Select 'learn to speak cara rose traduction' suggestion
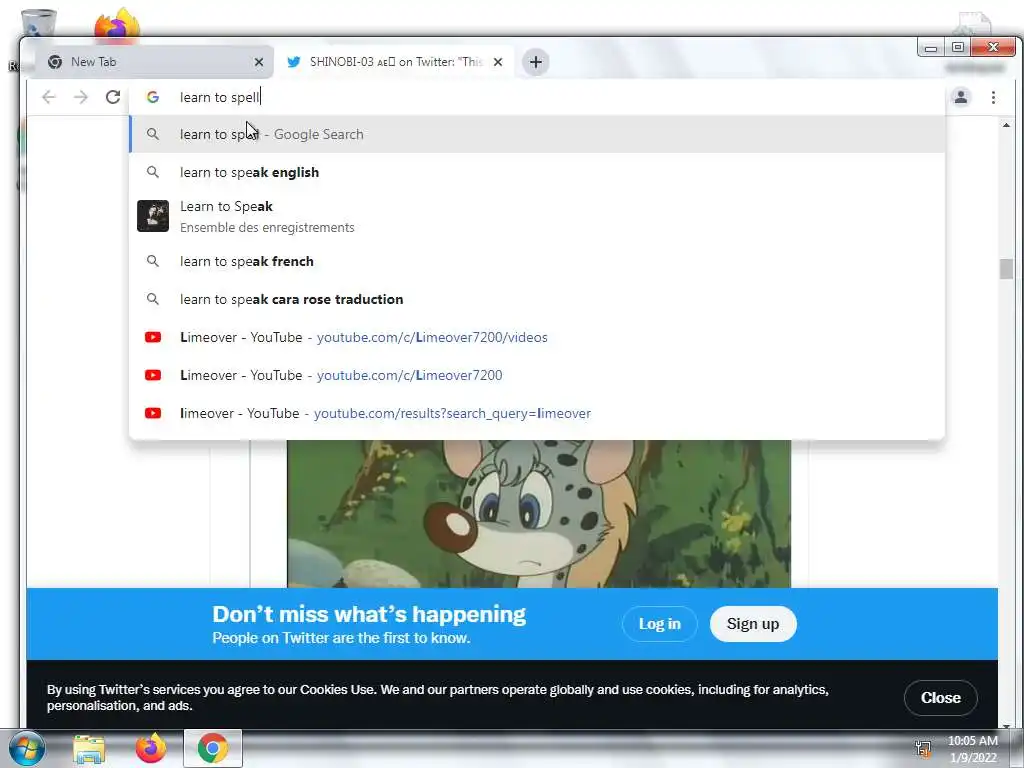 click(537, 299)
